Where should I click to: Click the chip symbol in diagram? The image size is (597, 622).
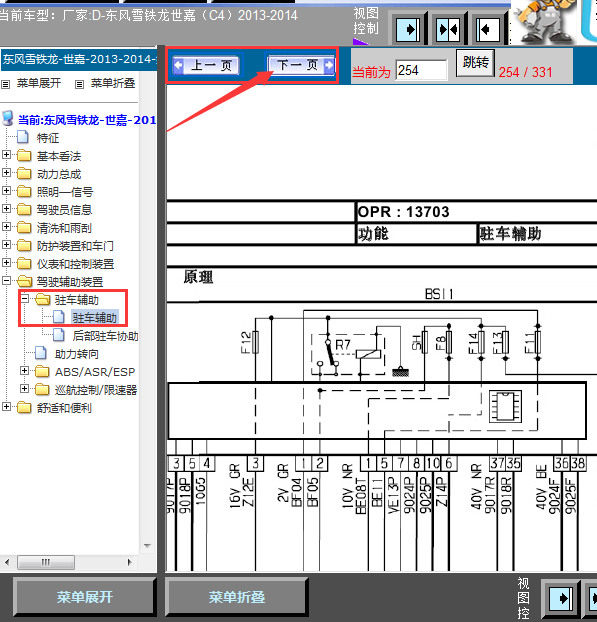click(505, 406)
